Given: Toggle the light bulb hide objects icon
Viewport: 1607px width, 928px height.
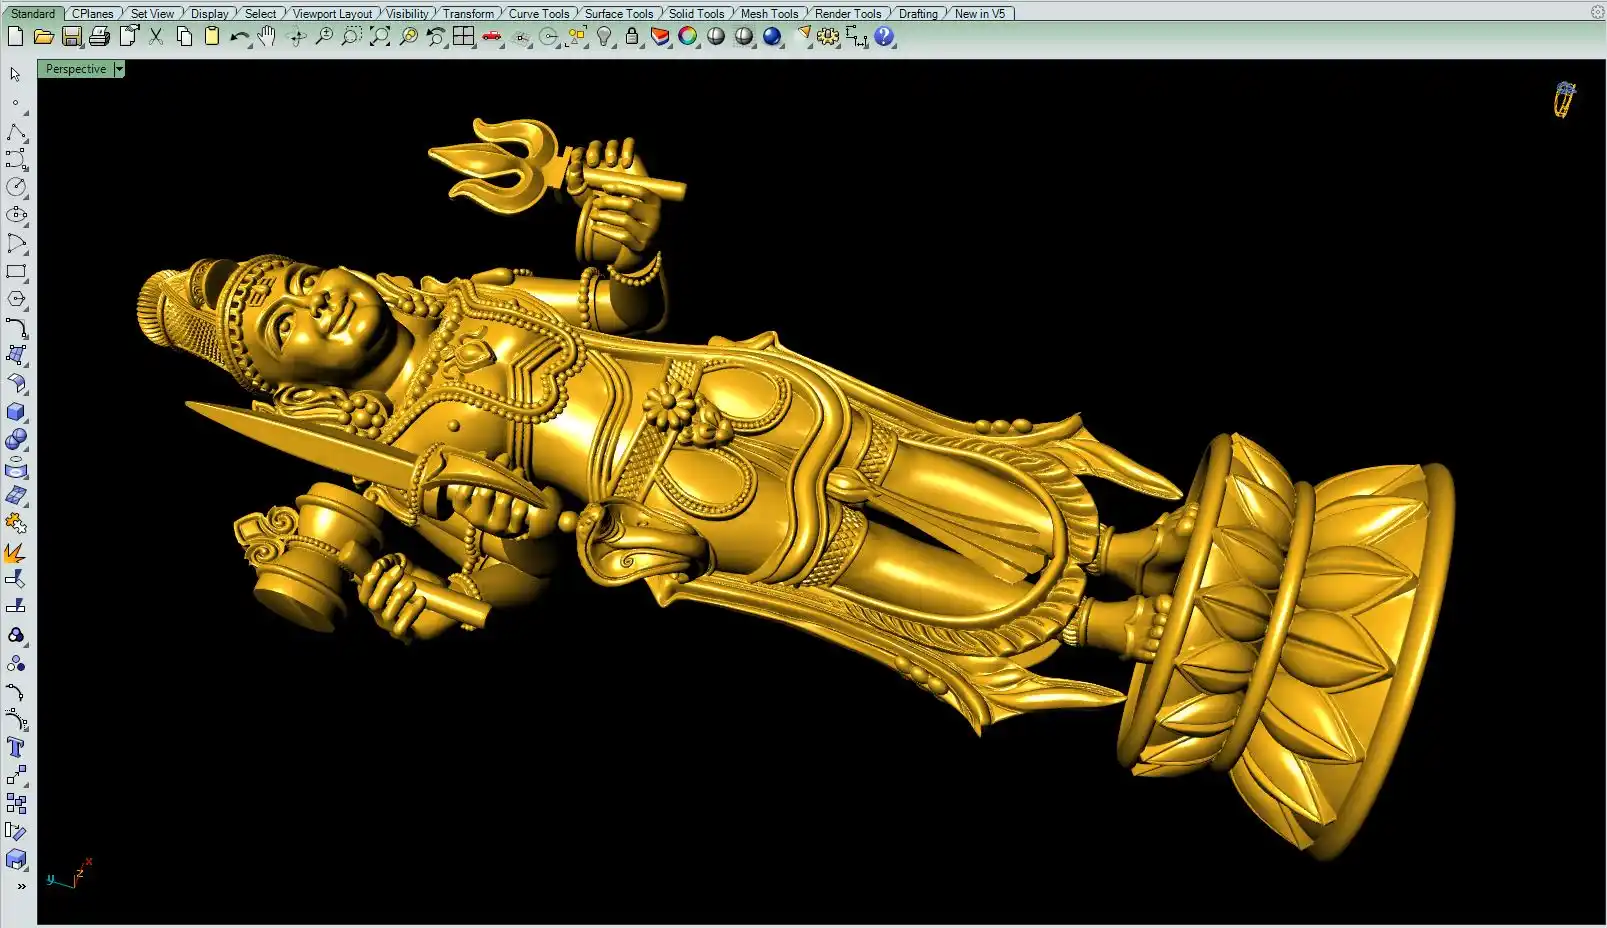Looking at the screenshot, I should tap(604, 37).
